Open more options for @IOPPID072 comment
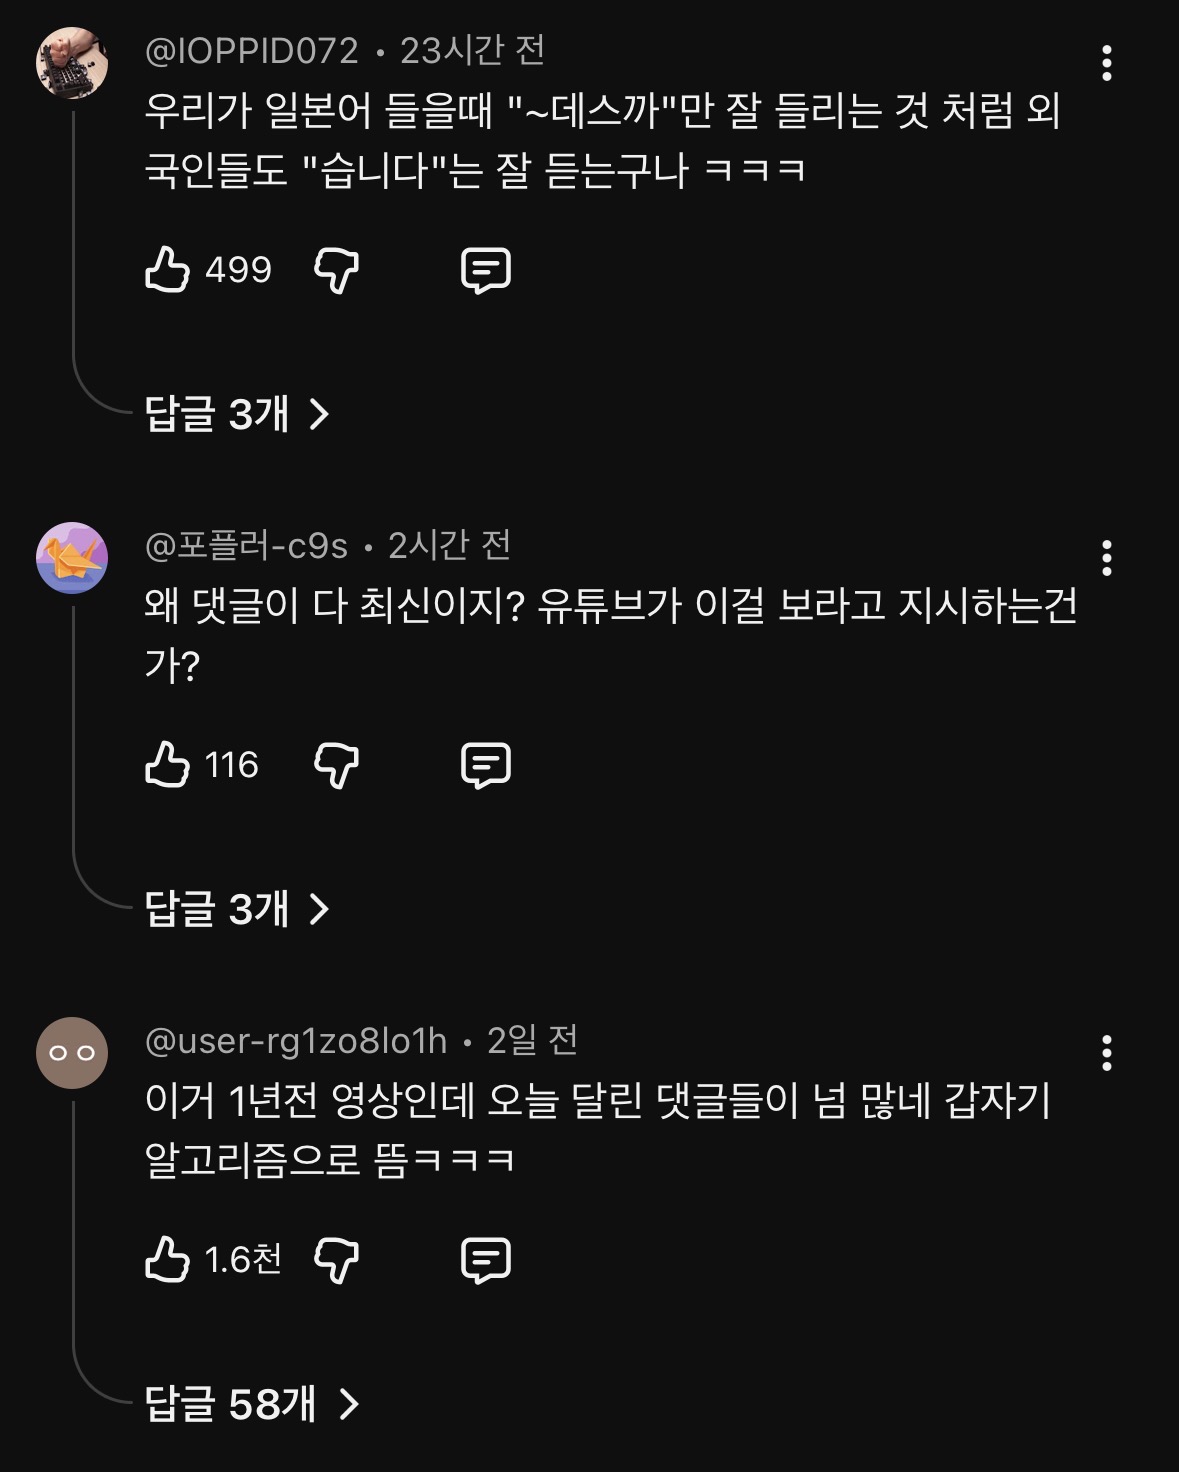Image resolution: width=1179 pixels, height=1472 pixels. coord(1106,63)
